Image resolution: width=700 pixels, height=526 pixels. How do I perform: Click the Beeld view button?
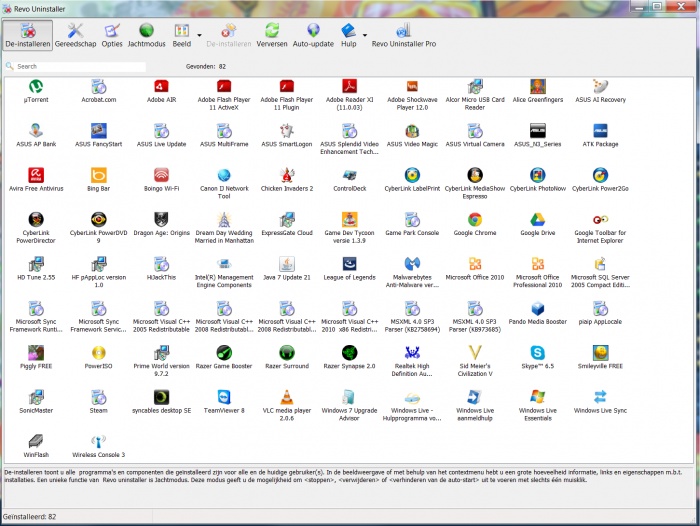tap(182, 35)
